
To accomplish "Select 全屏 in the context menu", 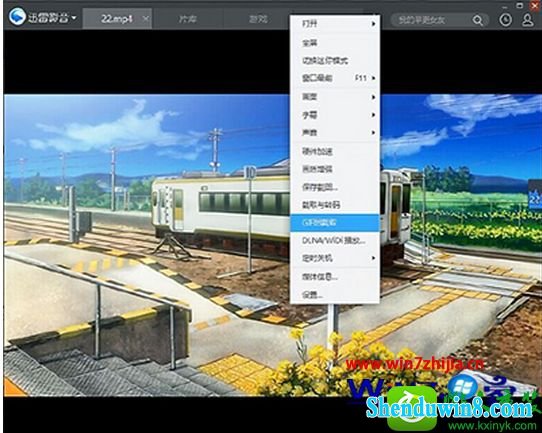I will 335,43.
